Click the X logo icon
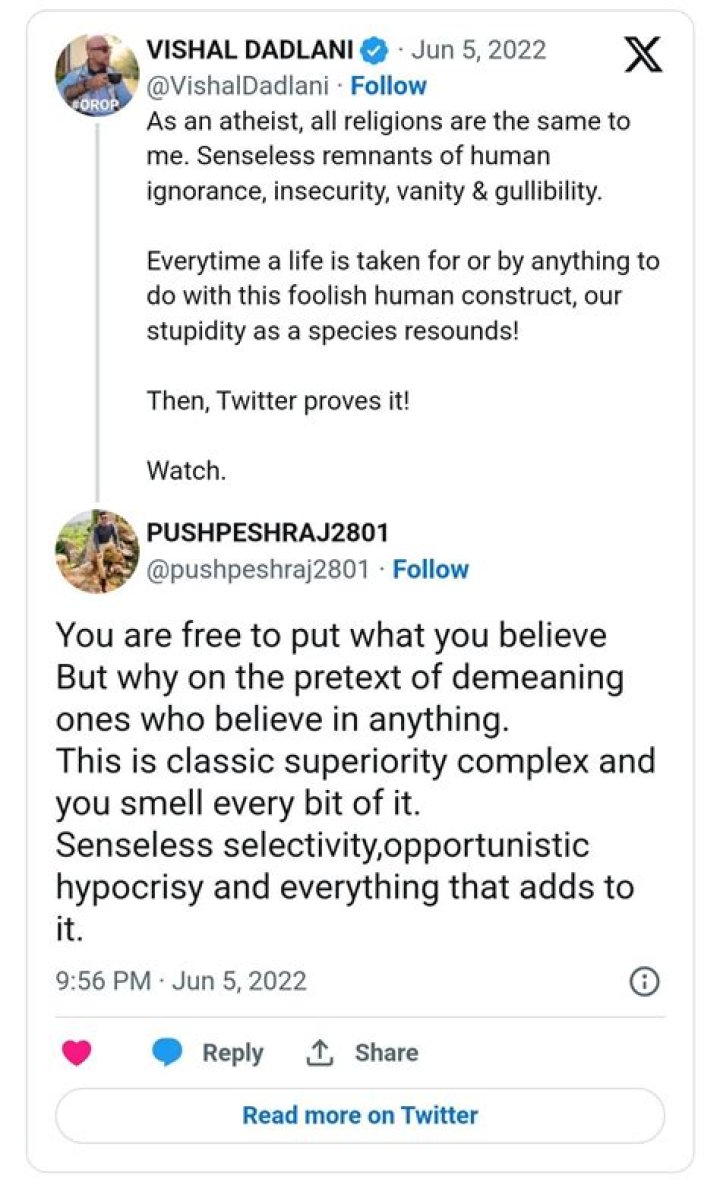 pyautogui.click(x=643, y=52)
